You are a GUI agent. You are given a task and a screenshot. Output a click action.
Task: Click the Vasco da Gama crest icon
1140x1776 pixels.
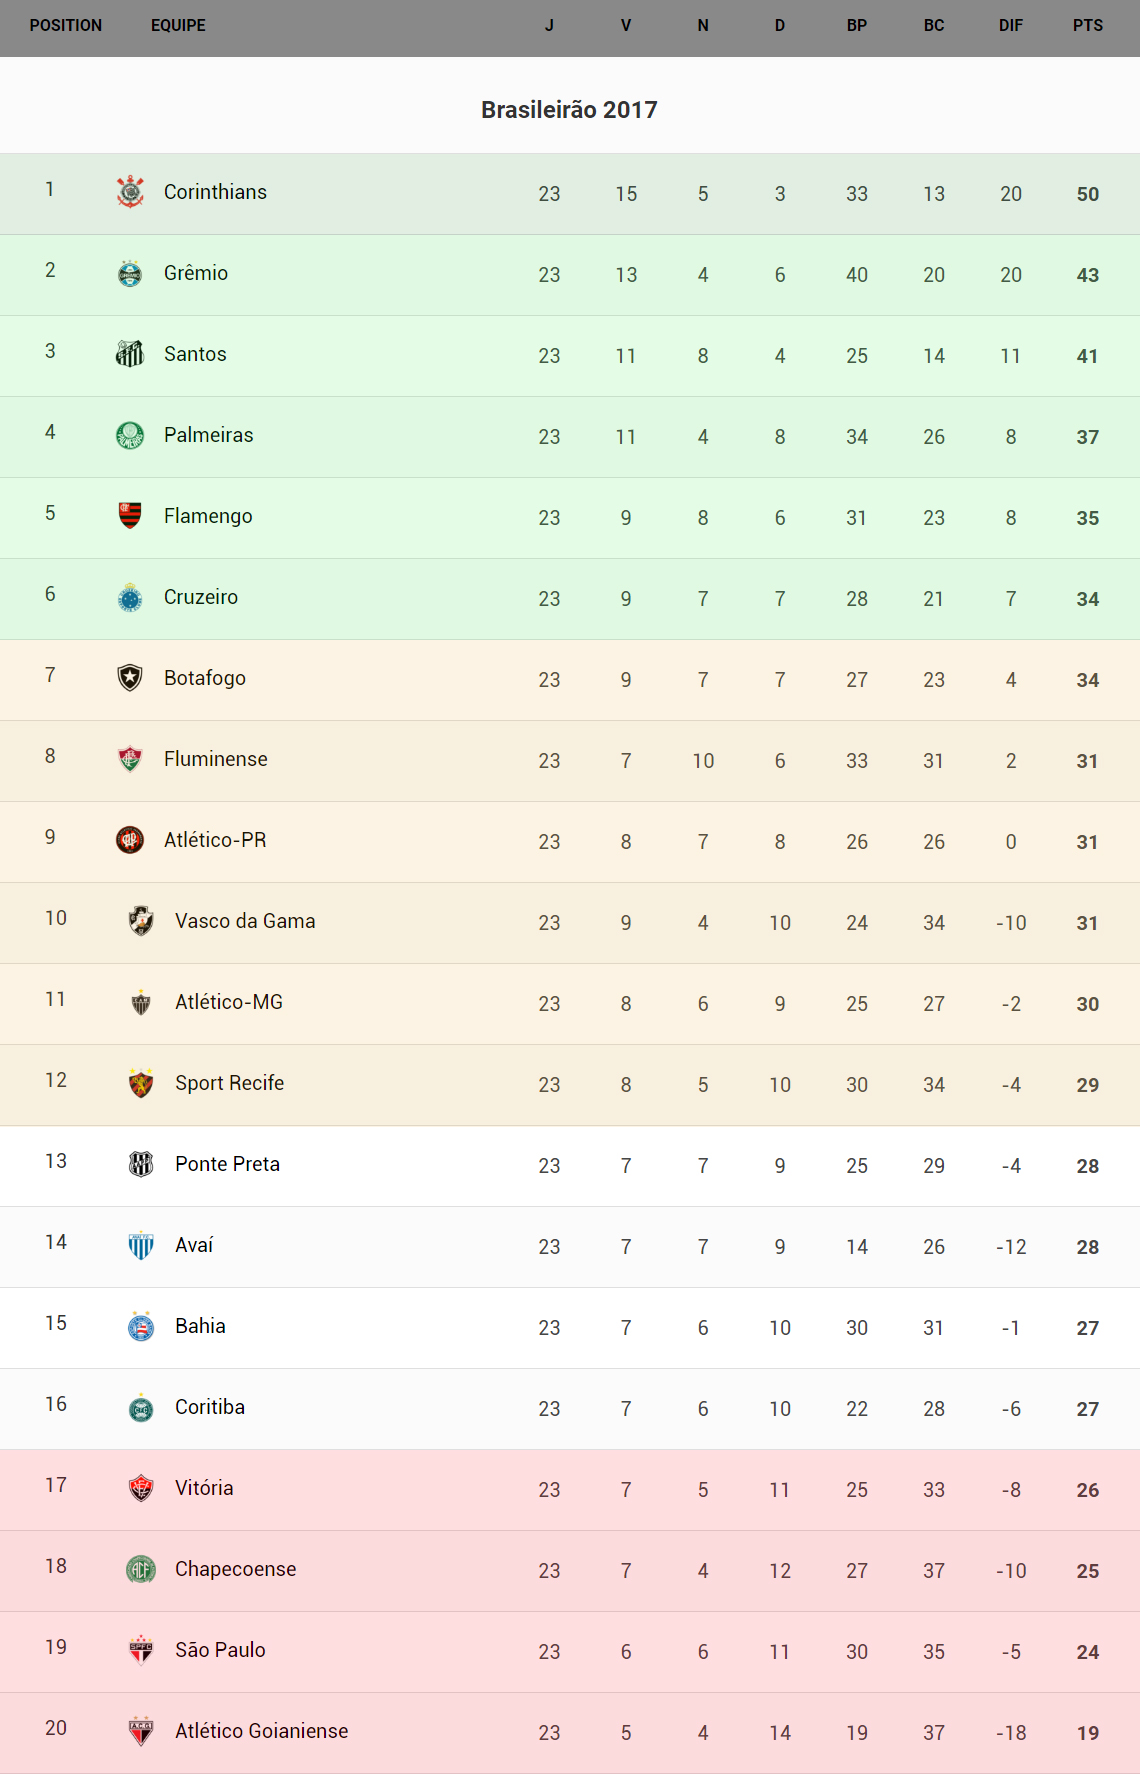[141, 921]
